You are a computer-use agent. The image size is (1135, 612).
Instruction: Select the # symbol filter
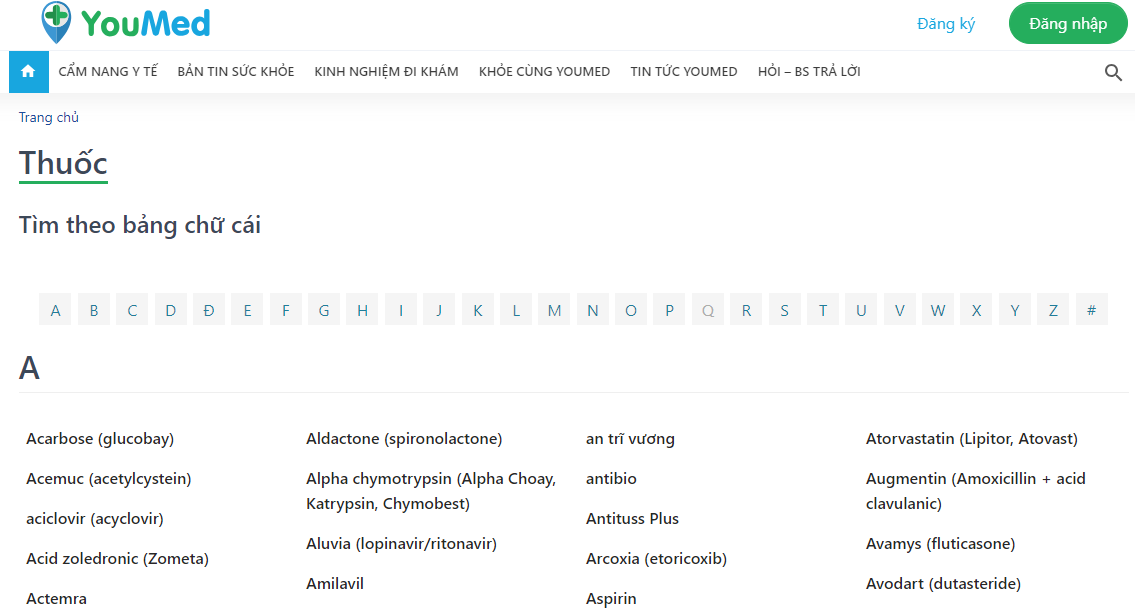click(1091, 310)
